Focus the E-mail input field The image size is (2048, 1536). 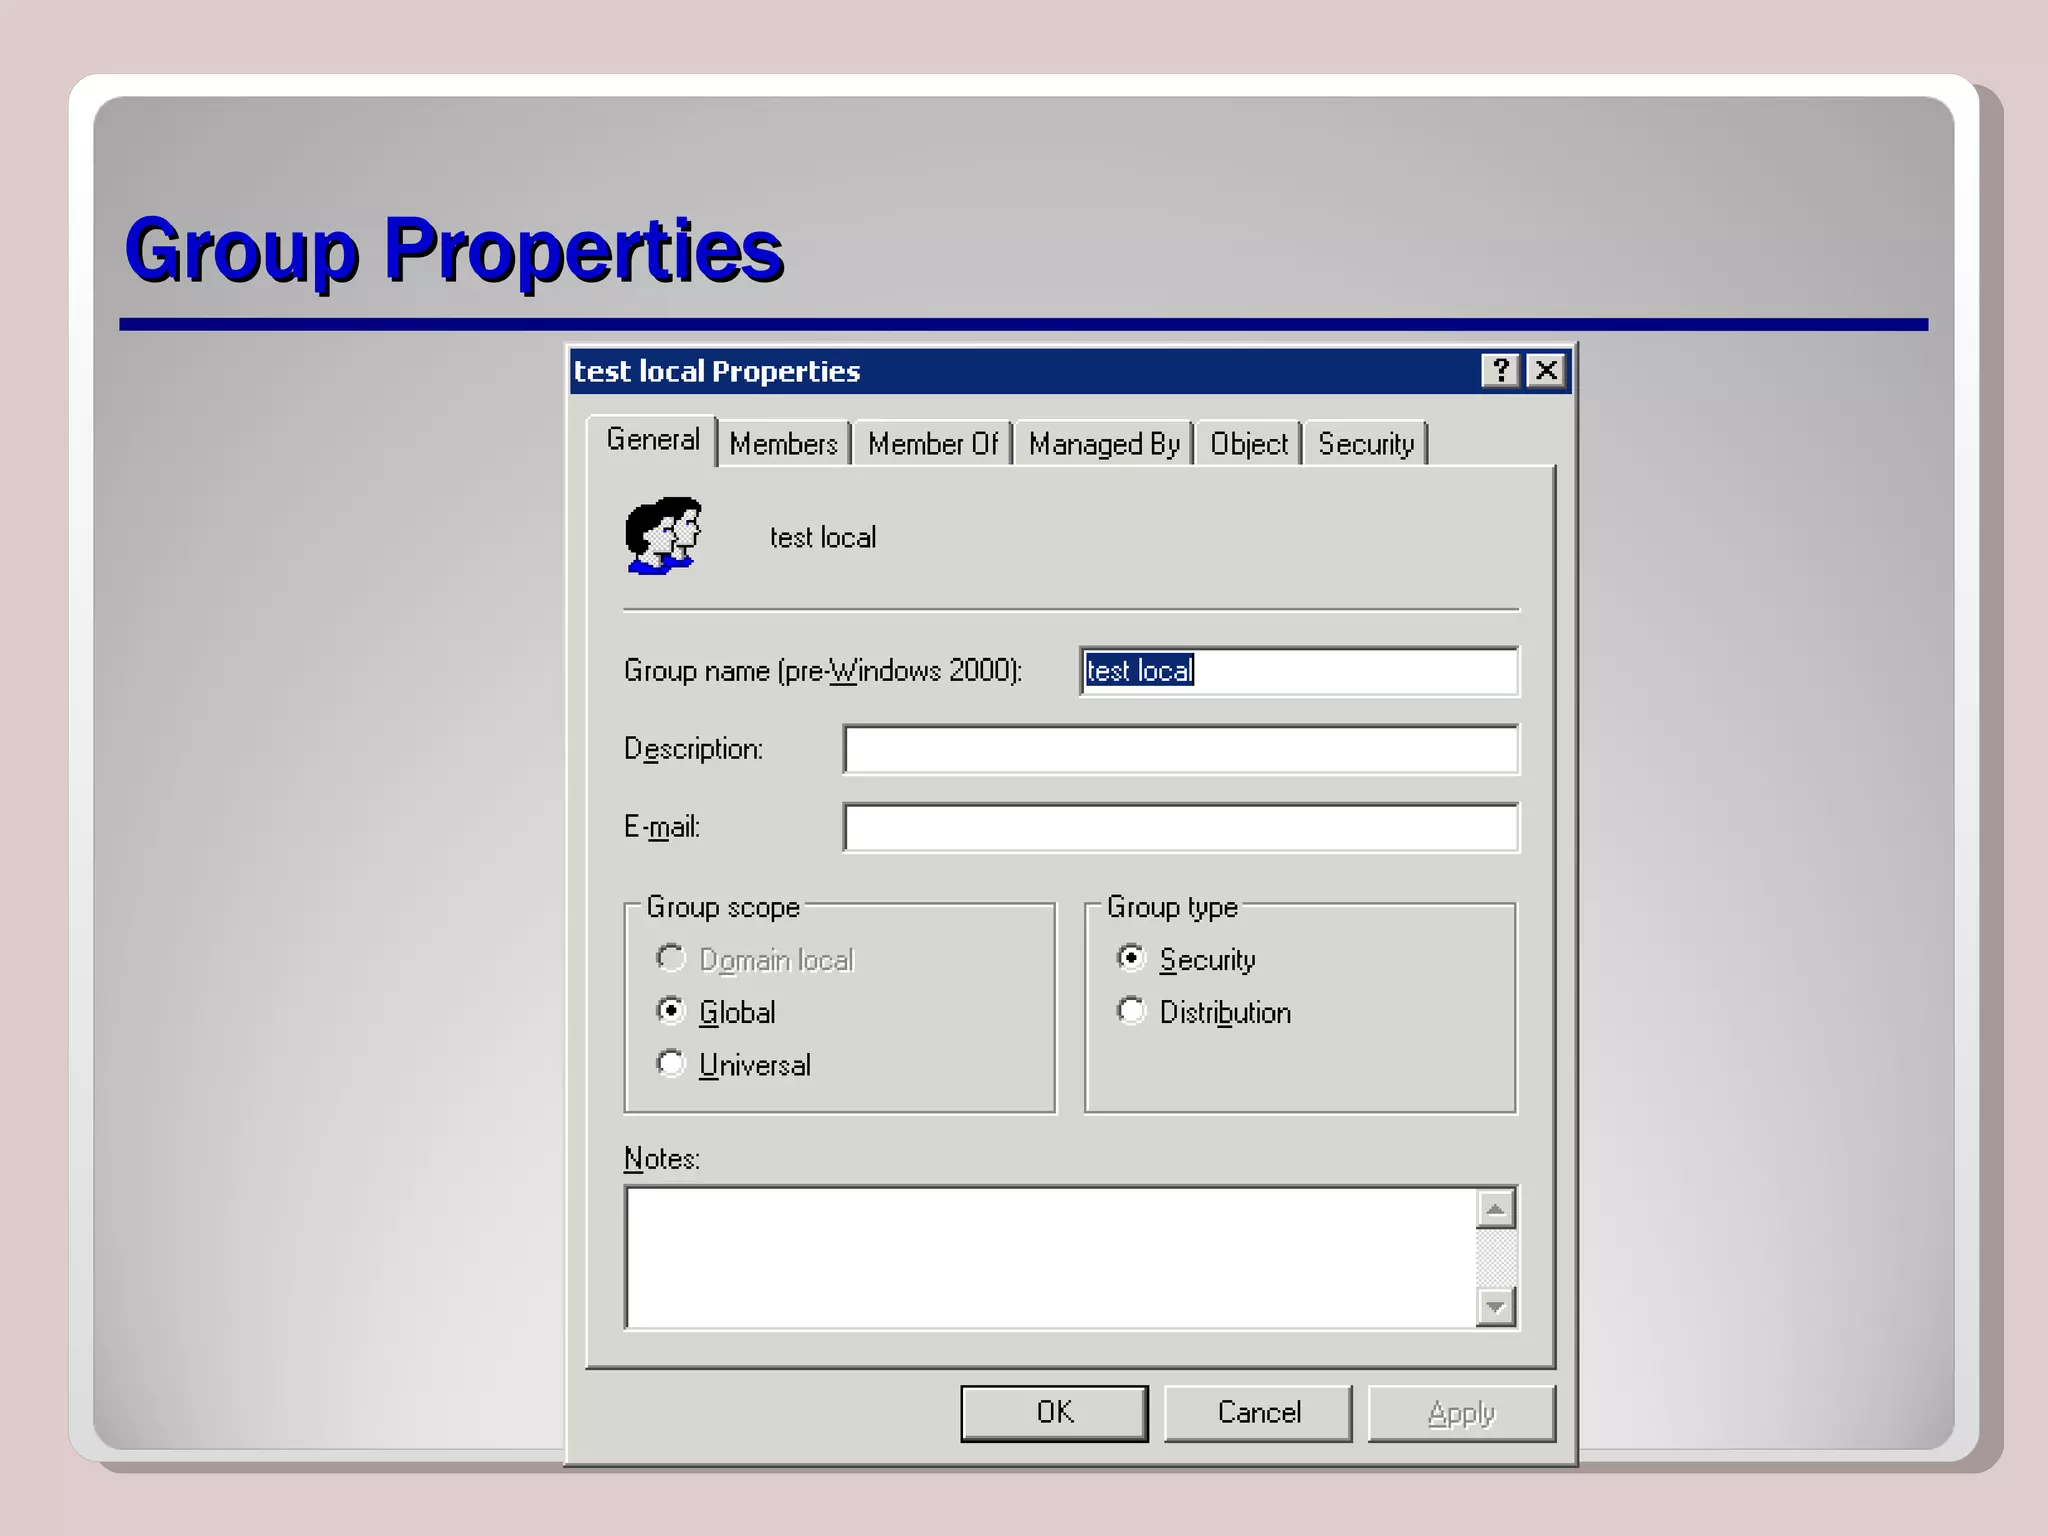[1181, 827]
